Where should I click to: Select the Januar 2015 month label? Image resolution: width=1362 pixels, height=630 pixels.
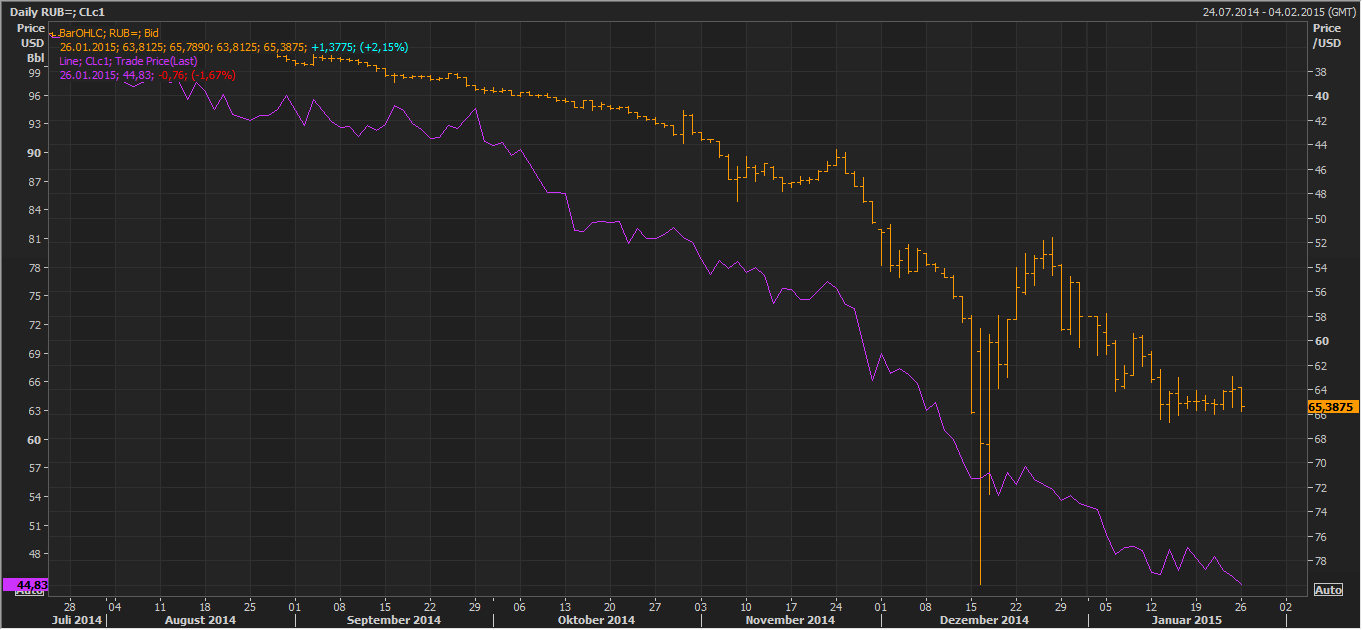(1186, 620)
